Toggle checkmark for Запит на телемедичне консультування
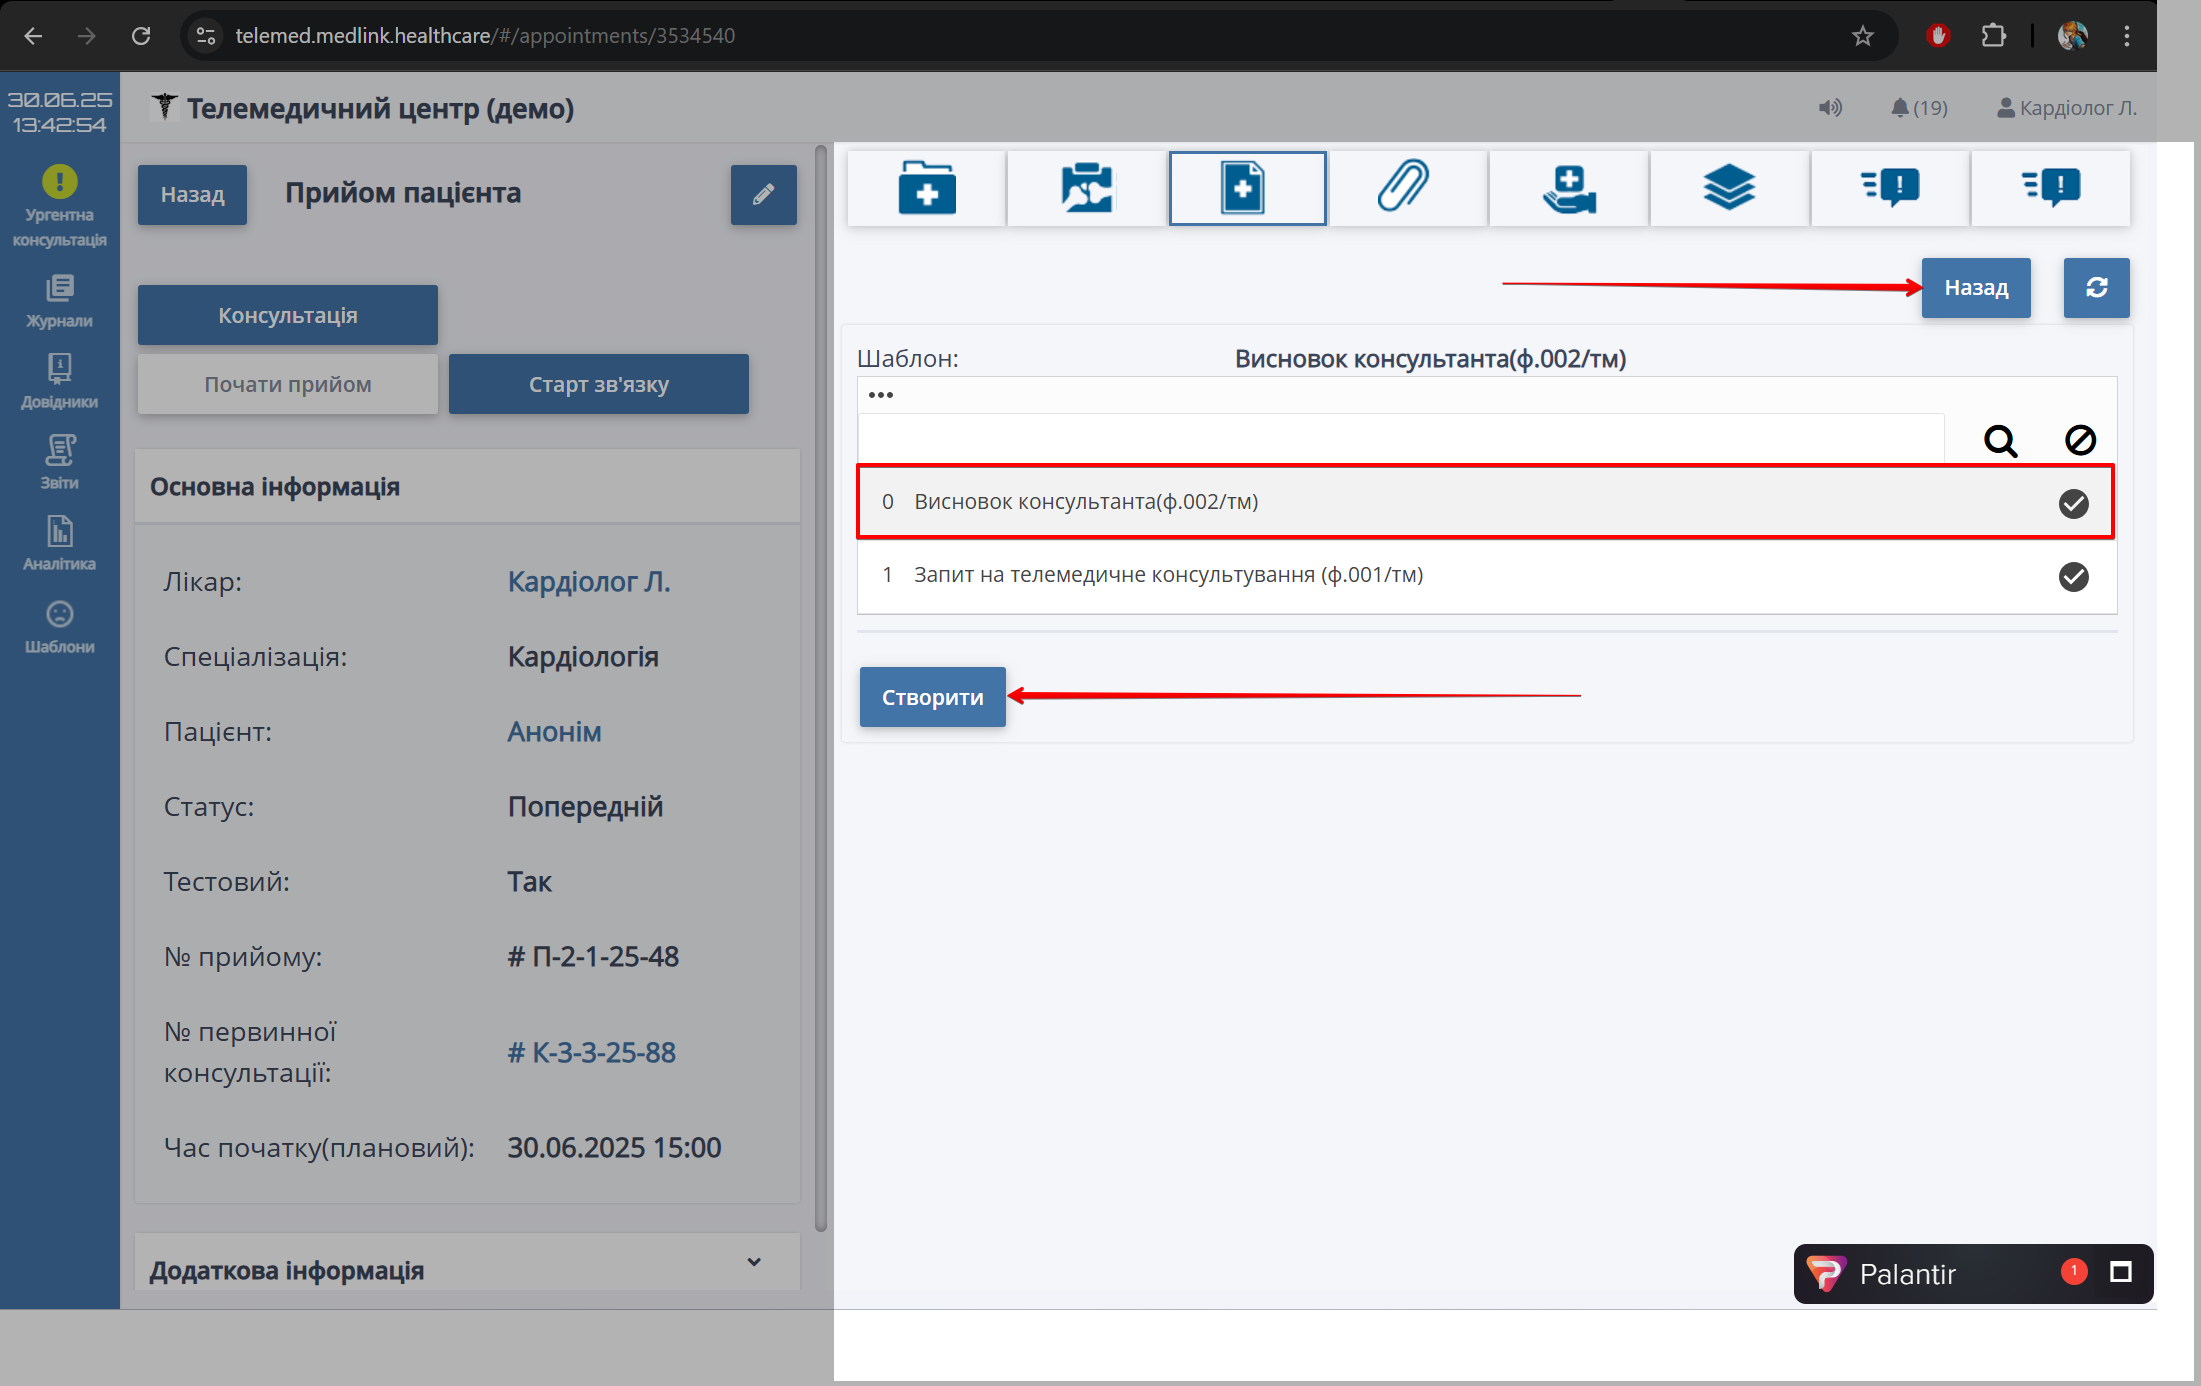2201x1386 pixels. tap(2073, 576)
